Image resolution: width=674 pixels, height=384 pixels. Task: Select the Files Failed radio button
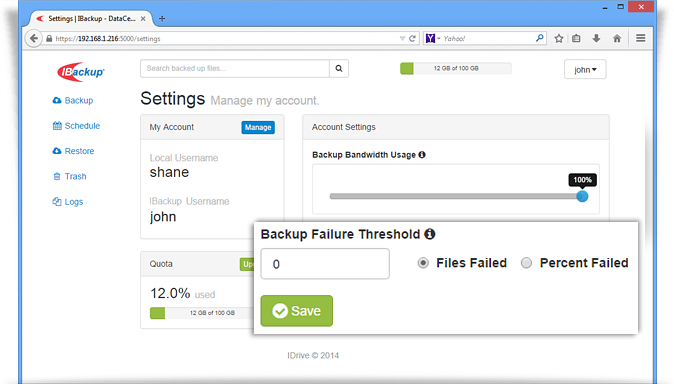[x=423, y=263]
